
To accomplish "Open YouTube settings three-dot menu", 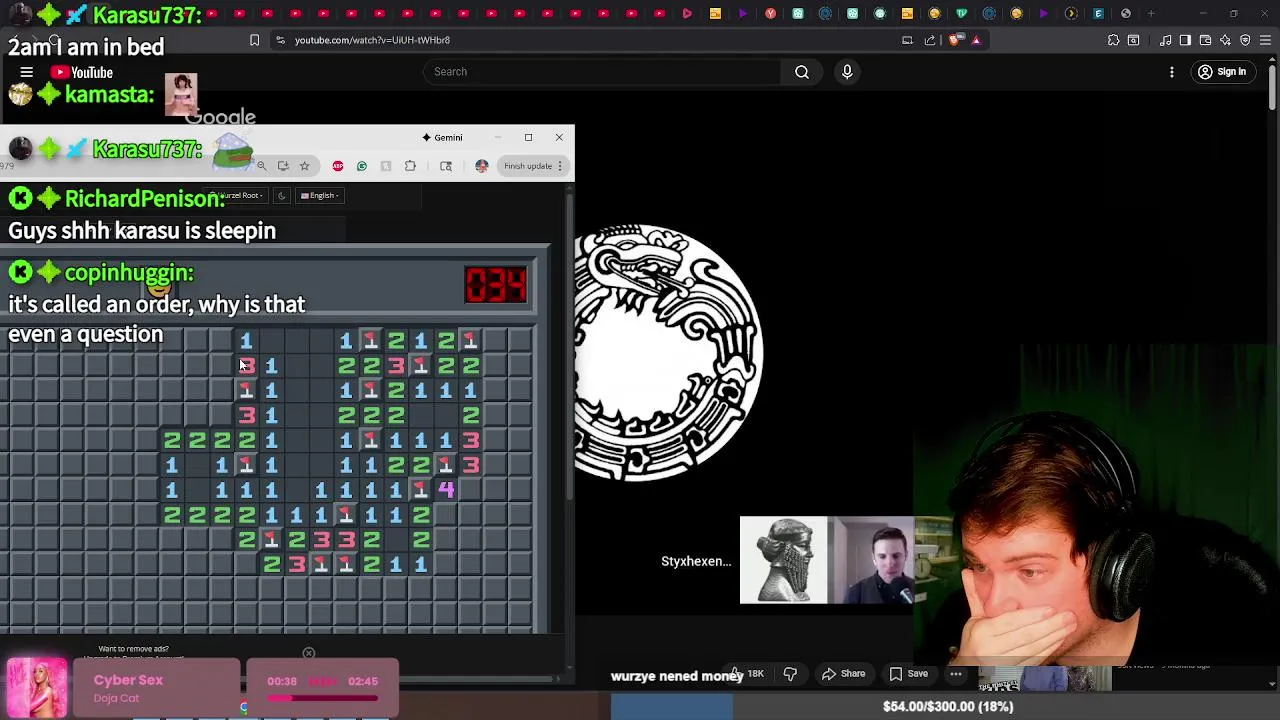I will click(1172, 72).
